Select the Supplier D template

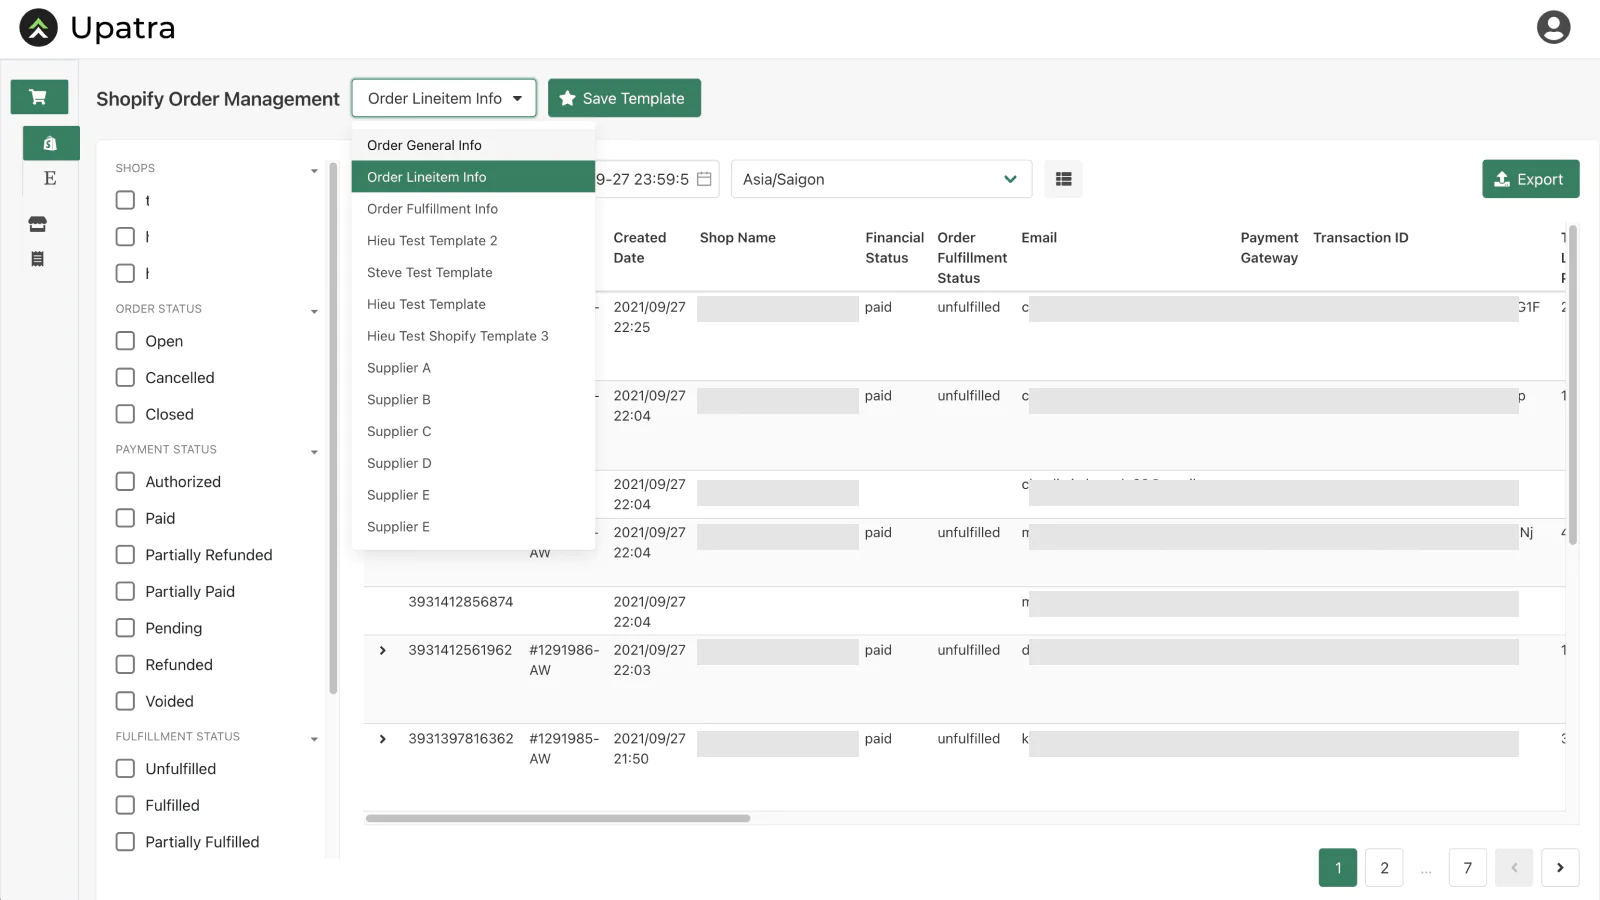point(473,464)
